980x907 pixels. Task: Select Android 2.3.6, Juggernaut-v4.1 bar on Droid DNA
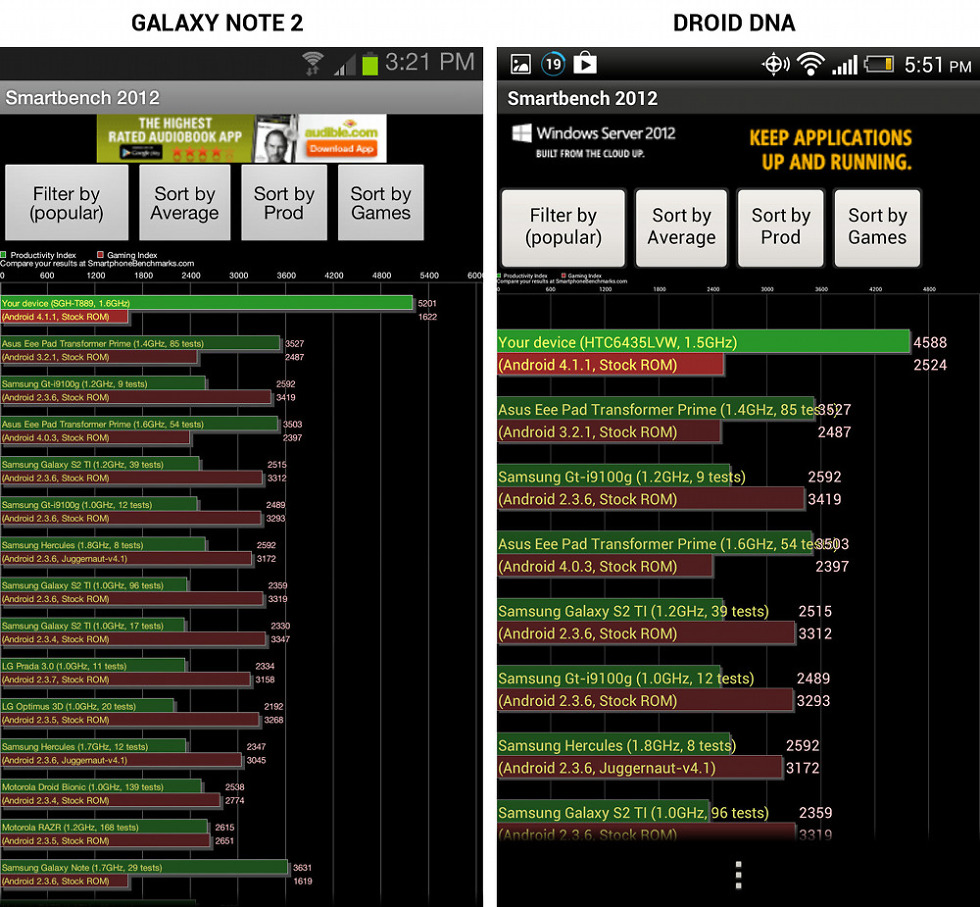tap(640, 768)
